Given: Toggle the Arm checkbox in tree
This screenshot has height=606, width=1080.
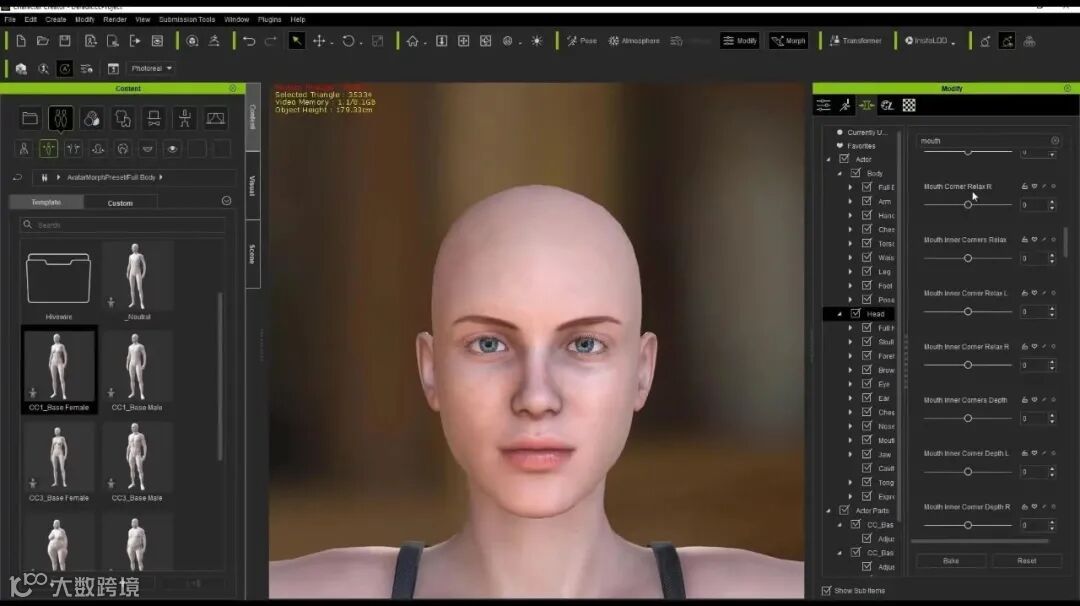Looking at the screenshot, I should tap(867, 201).
